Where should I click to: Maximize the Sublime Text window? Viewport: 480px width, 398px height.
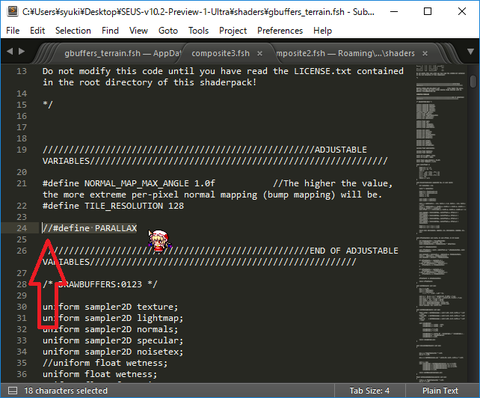428,11
